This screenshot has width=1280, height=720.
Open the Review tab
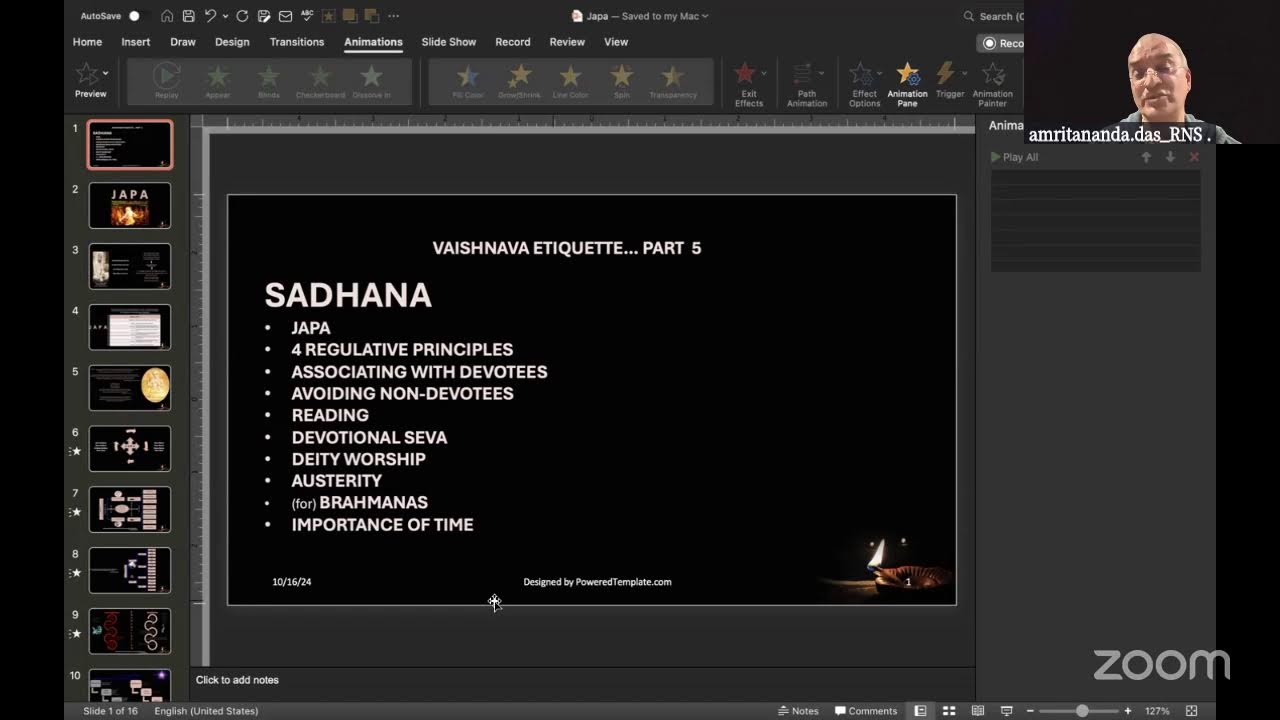point(567,42)
